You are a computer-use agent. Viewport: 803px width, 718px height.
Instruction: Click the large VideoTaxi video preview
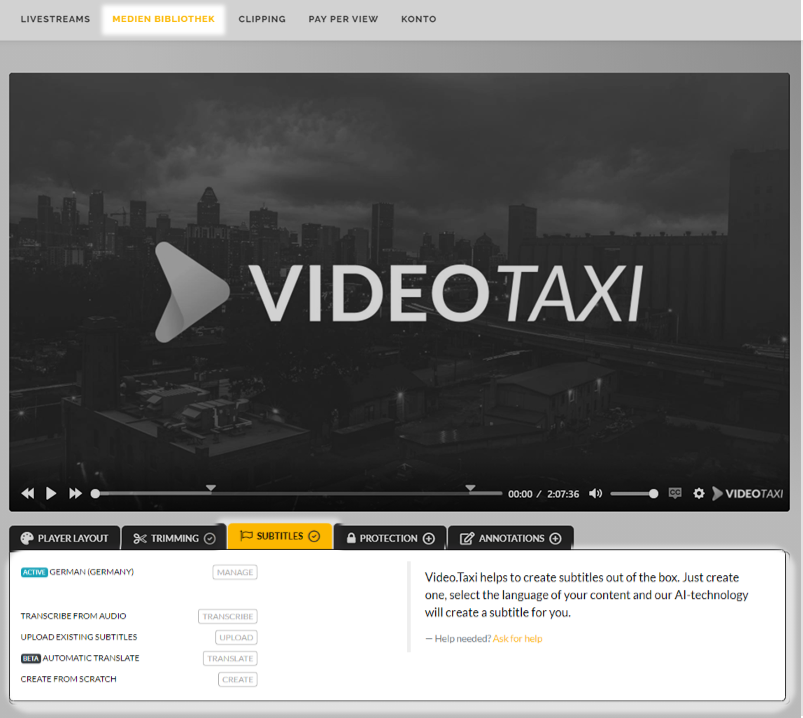coord(399,292)
